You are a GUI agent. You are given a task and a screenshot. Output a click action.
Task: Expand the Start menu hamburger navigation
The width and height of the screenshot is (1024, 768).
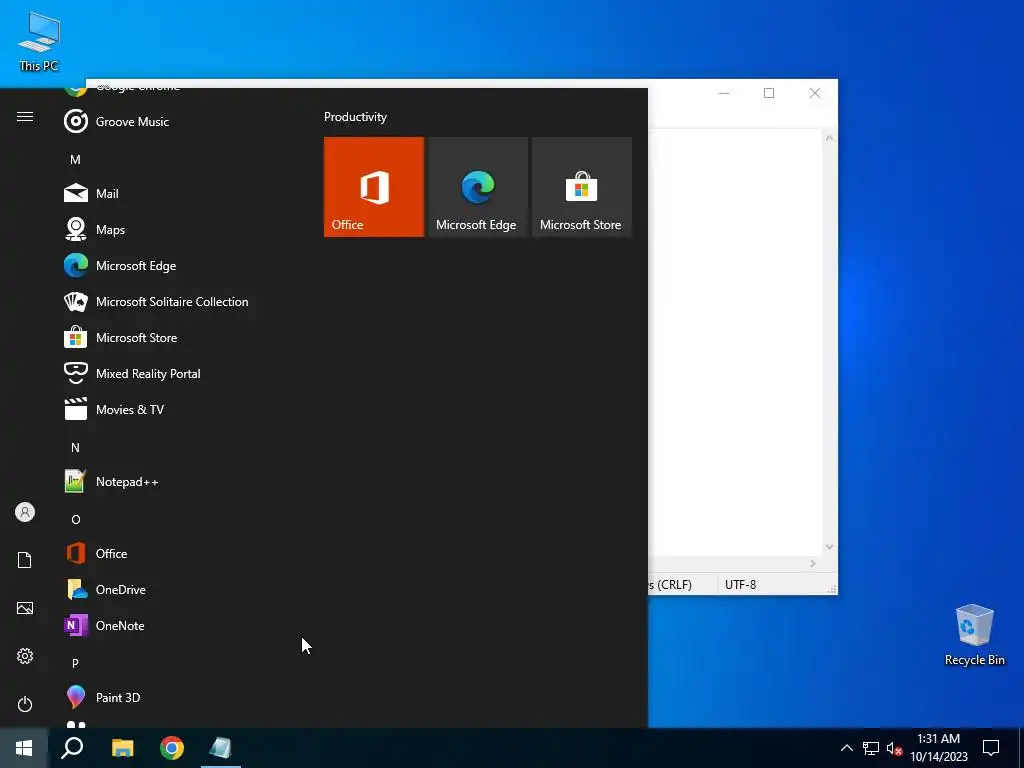tap(25, 116)
